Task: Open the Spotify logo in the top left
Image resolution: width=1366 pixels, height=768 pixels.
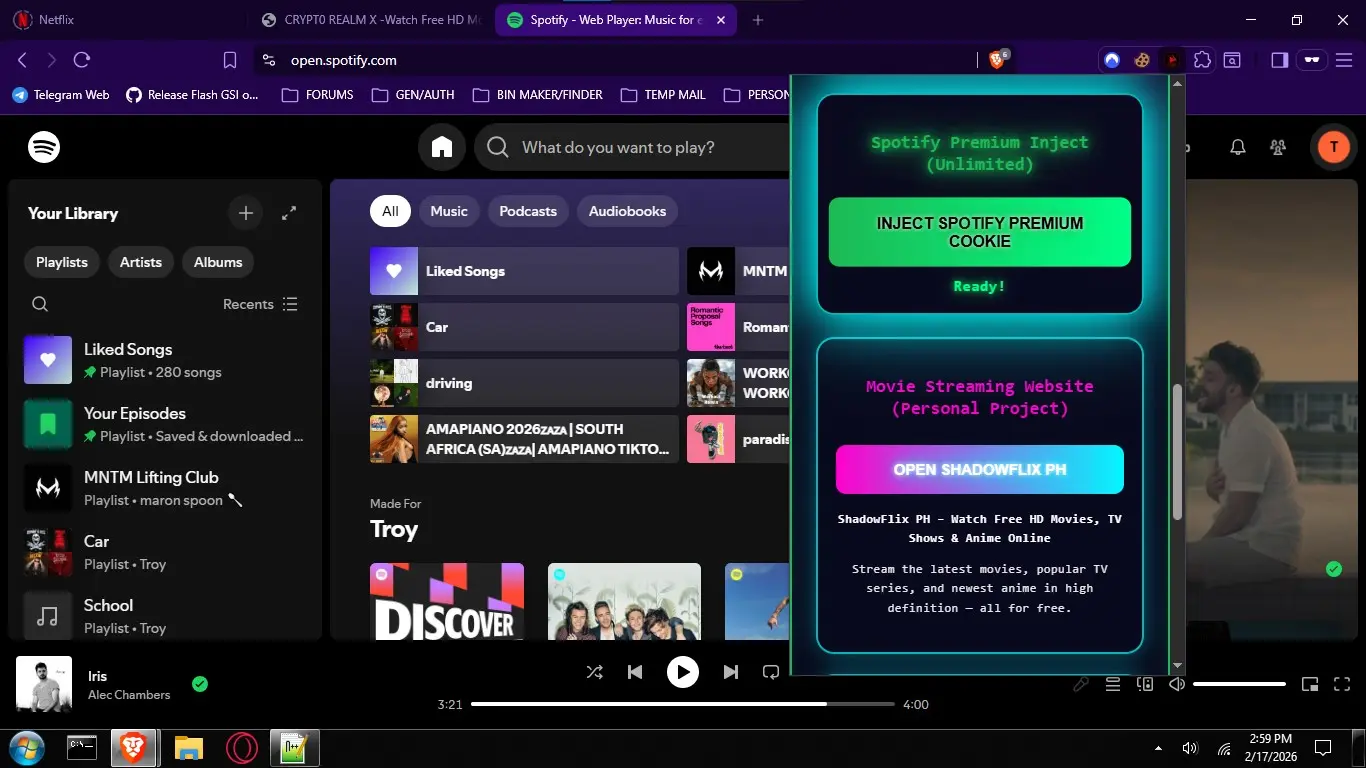Action: coord(44,148)
